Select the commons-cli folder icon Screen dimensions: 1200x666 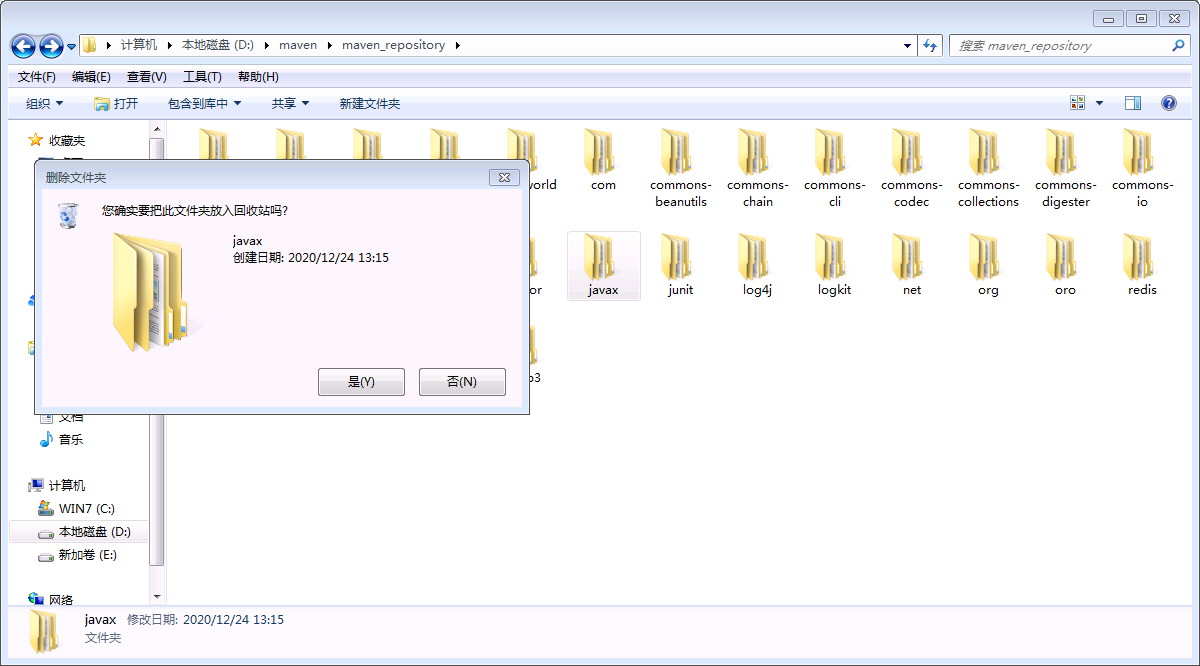pyautogui.click(x=831, y=152)
